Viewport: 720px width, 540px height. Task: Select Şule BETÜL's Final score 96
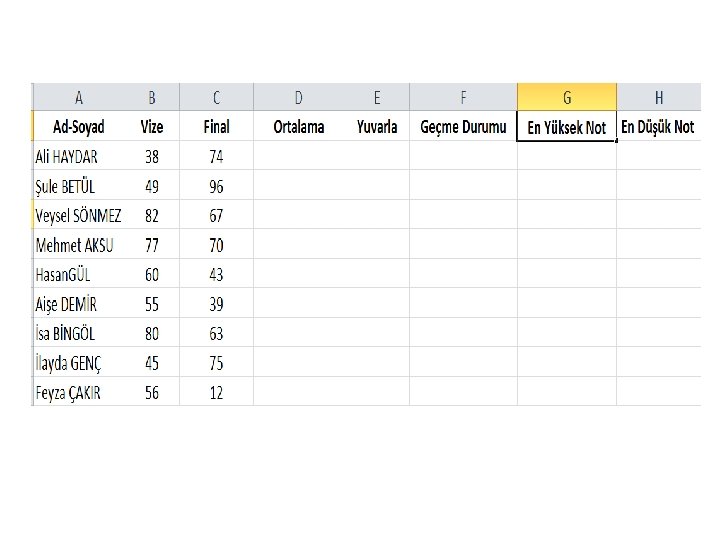(216, 186)
